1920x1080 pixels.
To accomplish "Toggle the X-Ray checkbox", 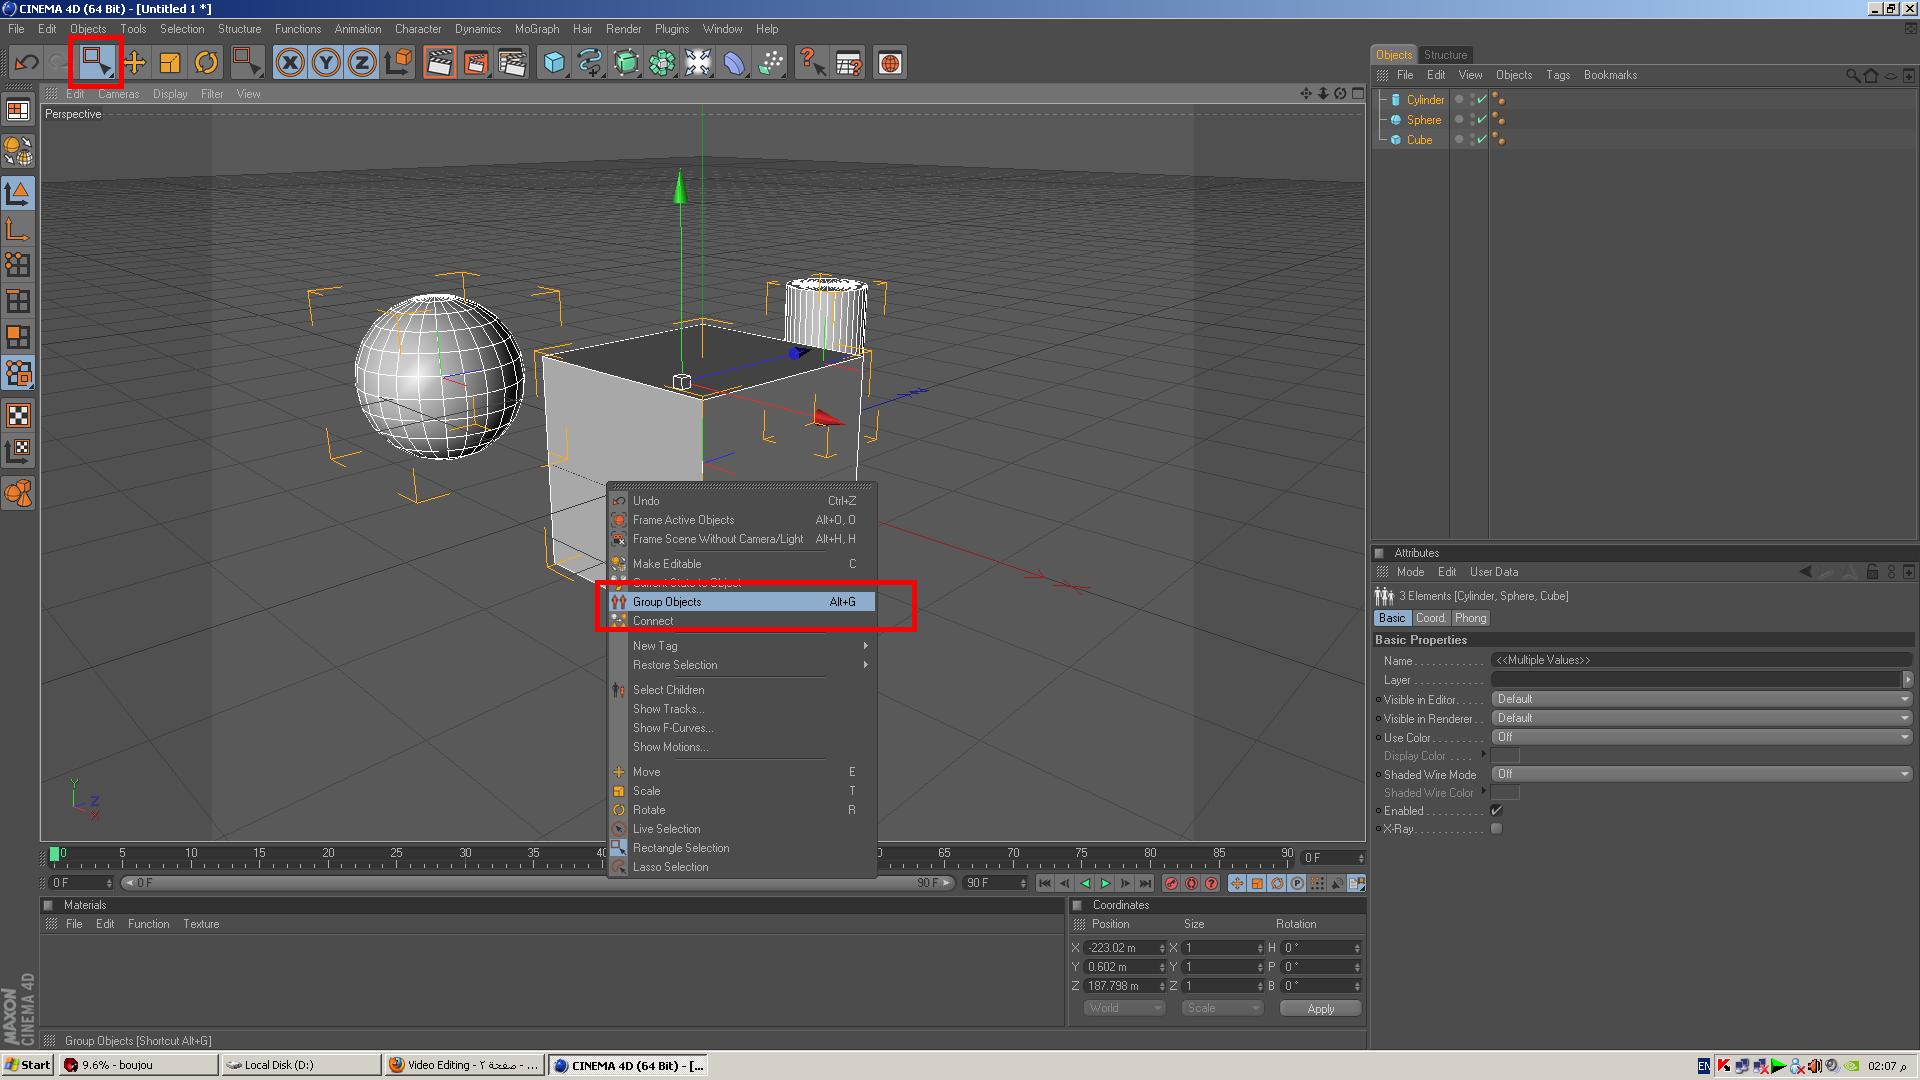I will pyautogui.click(x=1496, y=829).
